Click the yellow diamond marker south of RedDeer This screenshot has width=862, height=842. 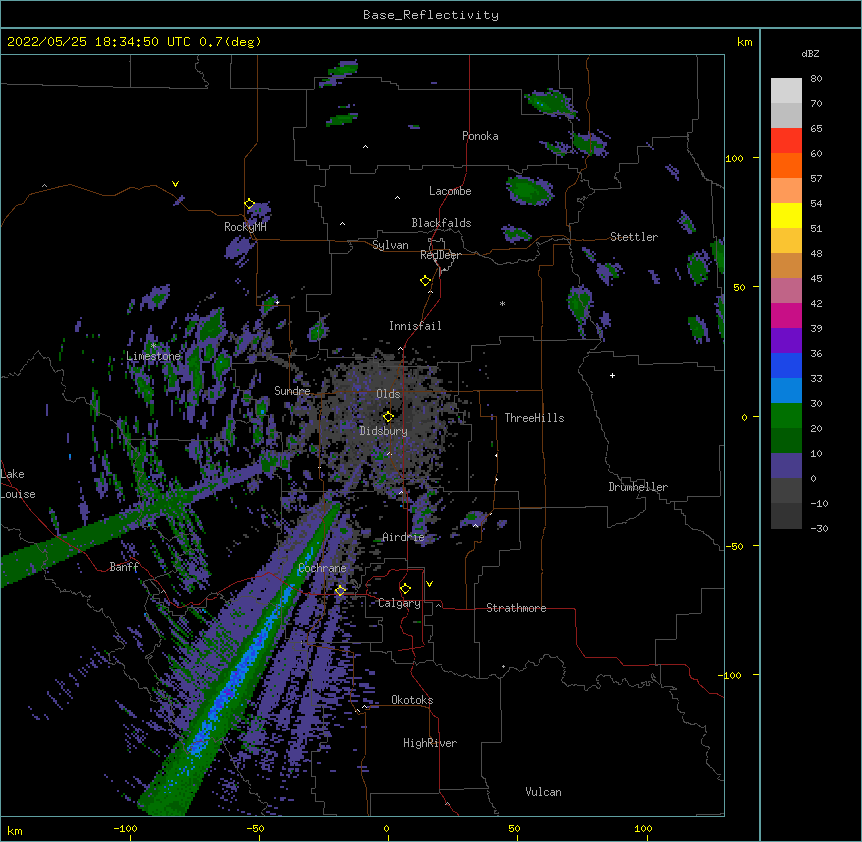coord(426,281)
